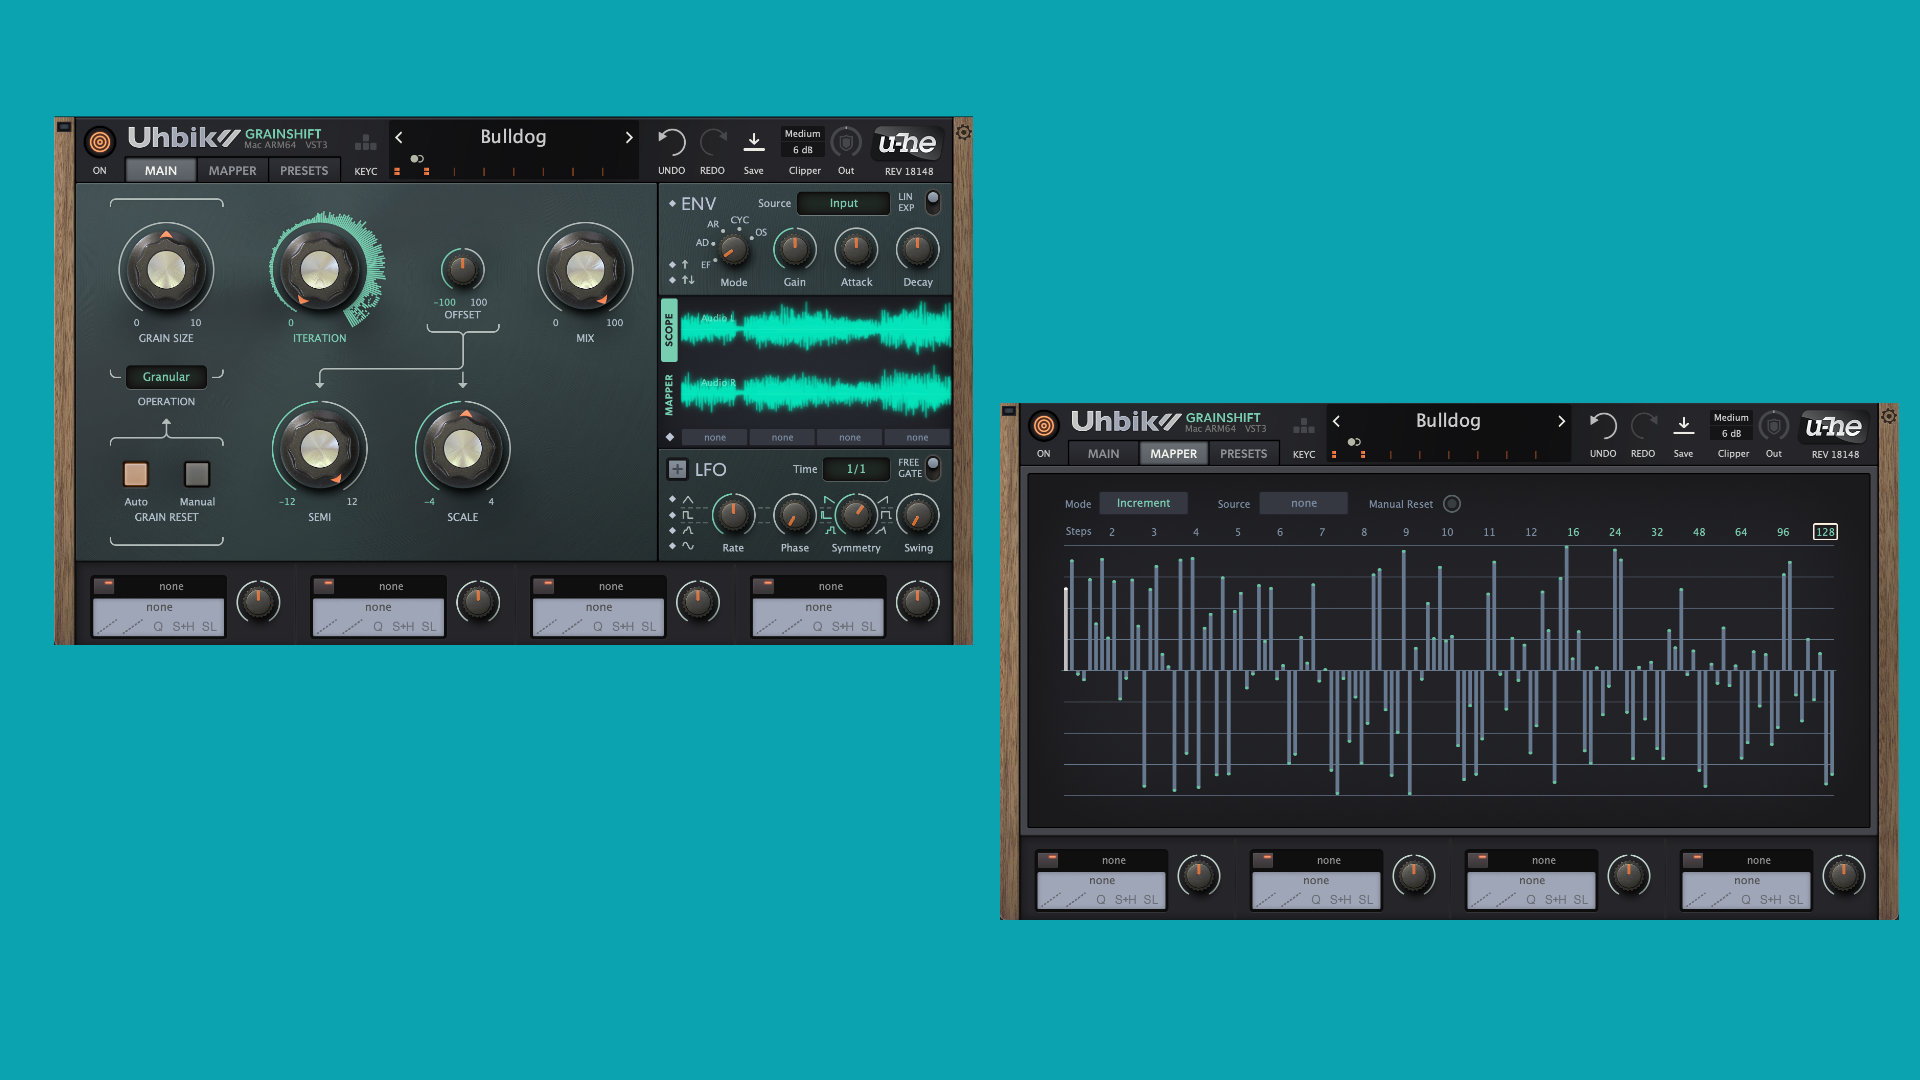Enable the Manual Reset radio button
The height and width of the screenshot is (1080, 1920).
click(1452, 504)
